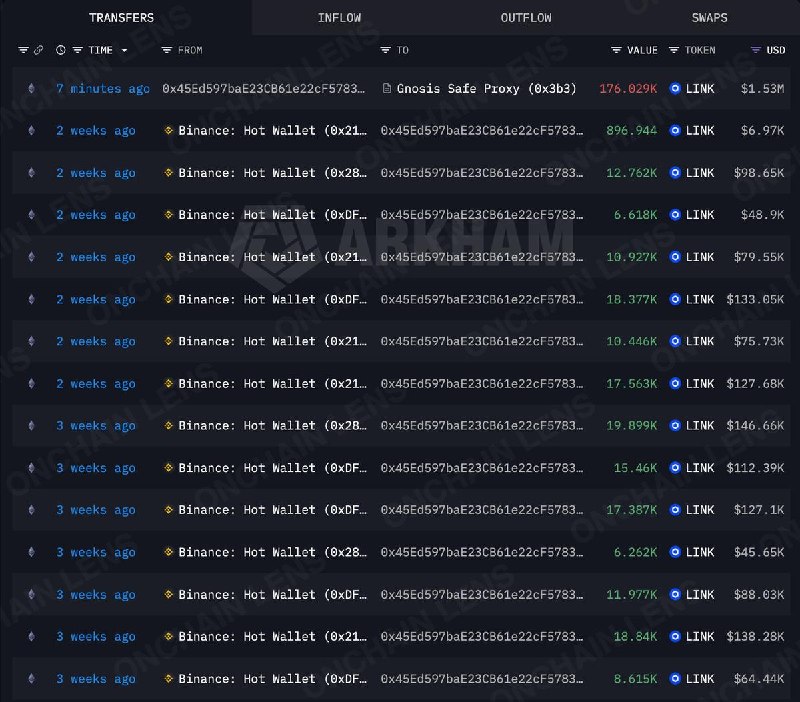Image resolution: width=800 pixels, height=702 pixels.
Task: Click the USD amount $1.53M
Action: click(x=762, y=89)
